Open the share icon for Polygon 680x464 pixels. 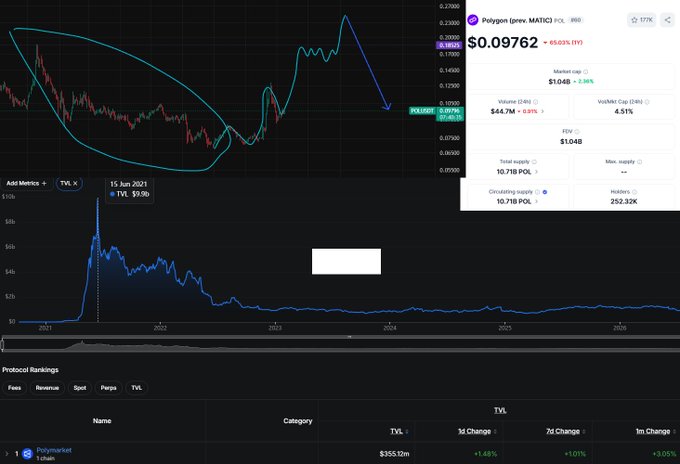coord(667,20)
